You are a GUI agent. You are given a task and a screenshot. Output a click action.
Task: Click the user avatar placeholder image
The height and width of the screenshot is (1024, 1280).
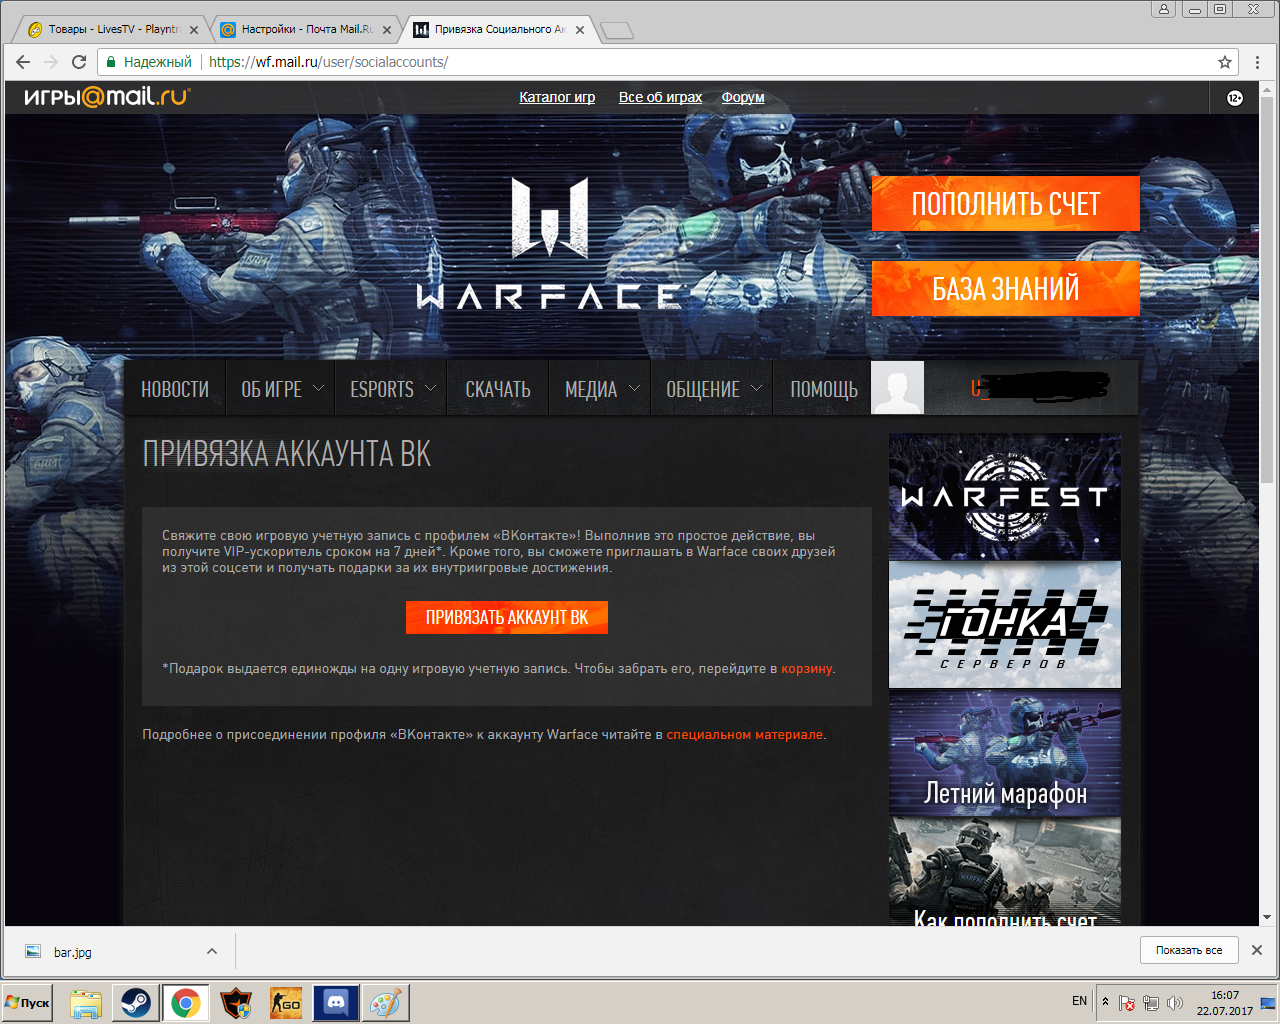(x=897, y=388)
